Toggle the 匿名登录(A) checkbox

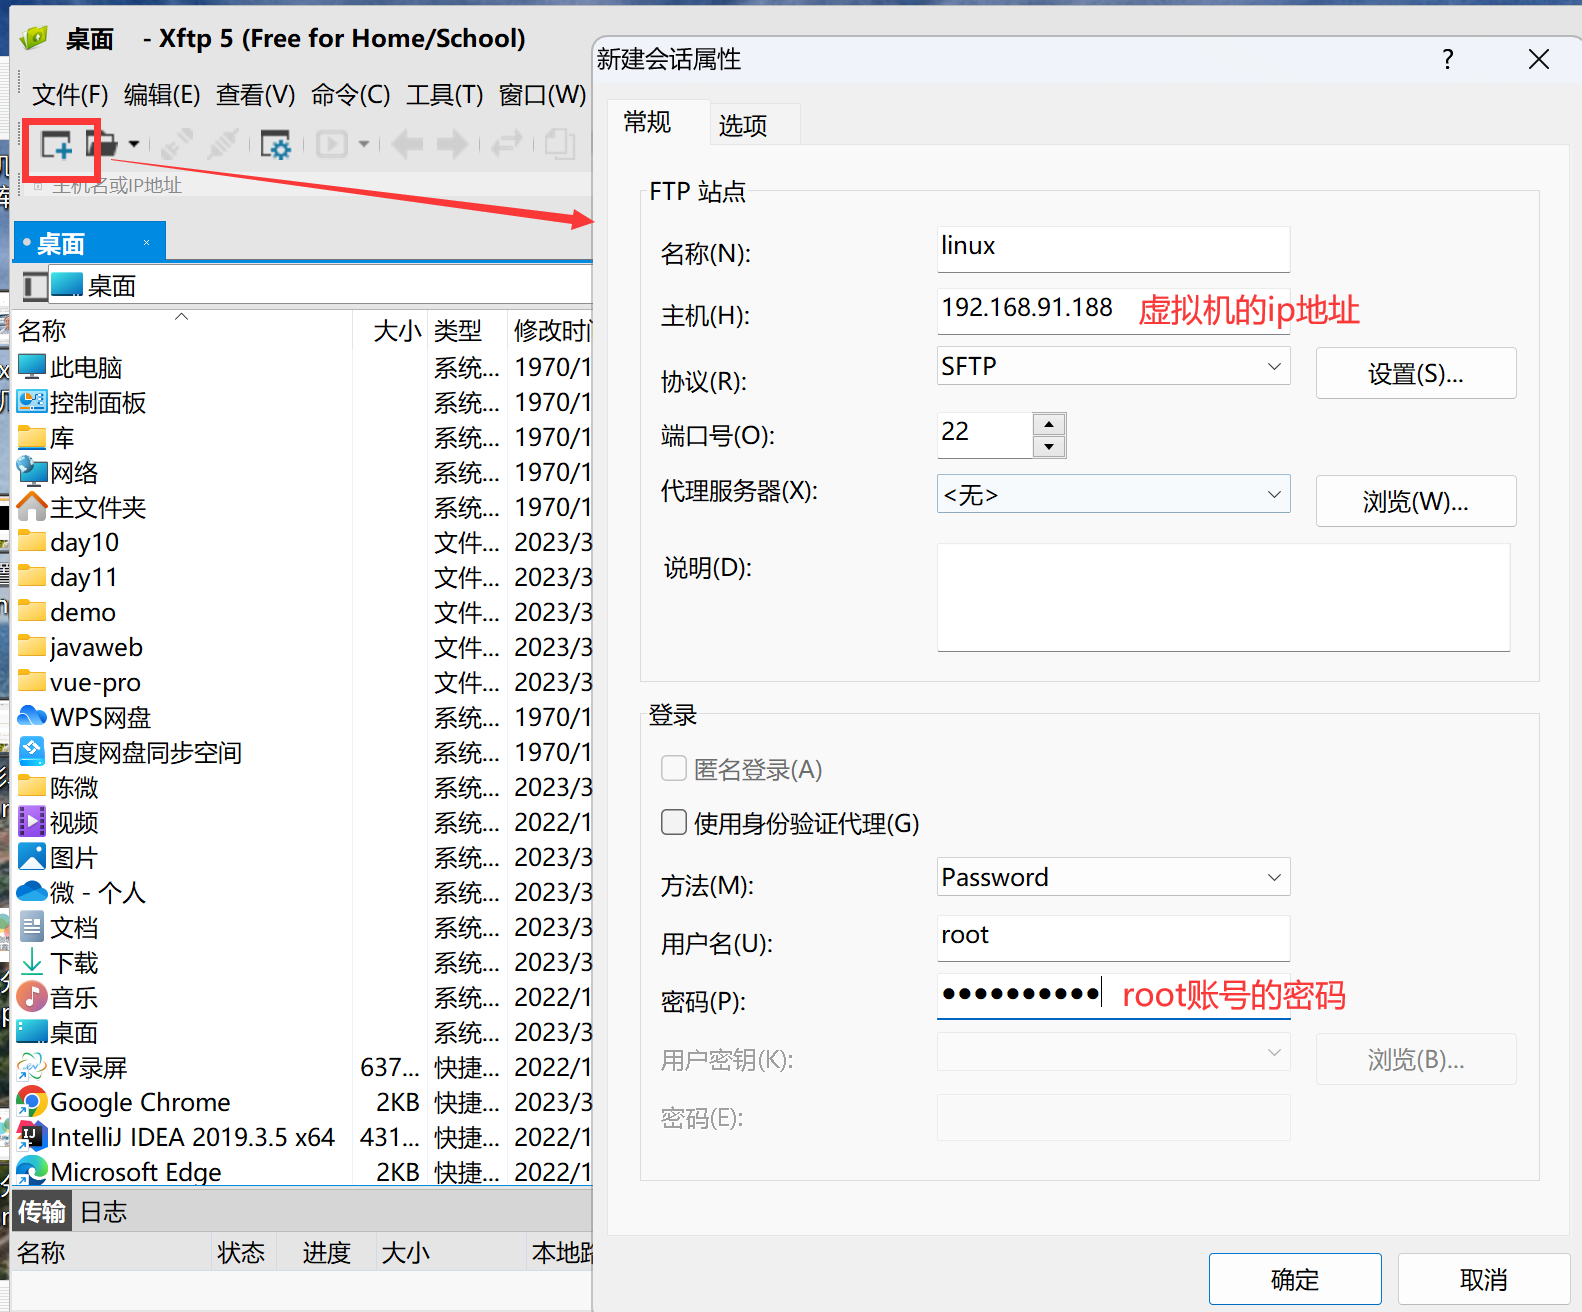pos(674,768)
